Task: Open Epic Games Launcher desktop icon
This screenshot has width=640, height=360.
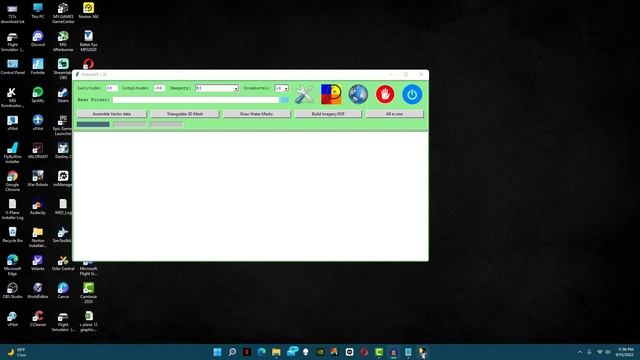Action: [x=63, y=124]
